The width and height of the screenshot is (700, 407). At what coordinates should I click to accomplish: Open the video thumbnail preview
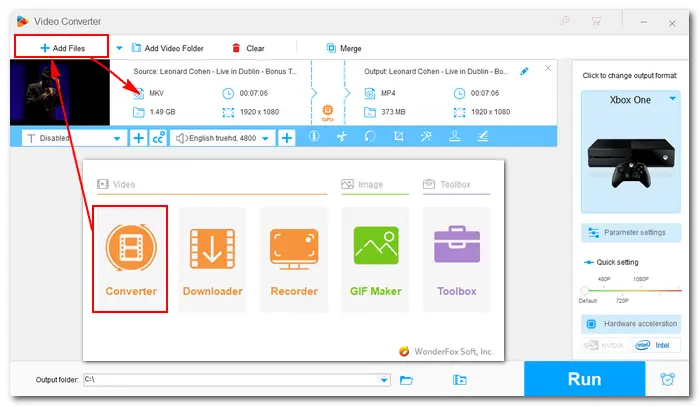(x=60, y=92)
